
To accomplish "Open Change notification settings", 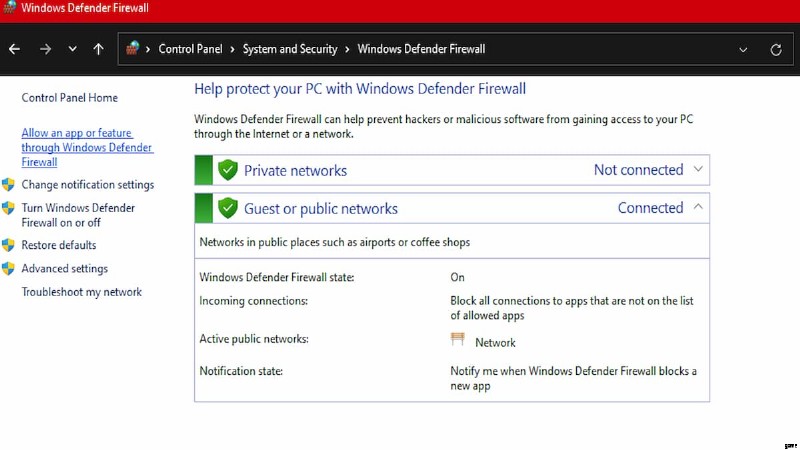I will click(x=88, y=185).
